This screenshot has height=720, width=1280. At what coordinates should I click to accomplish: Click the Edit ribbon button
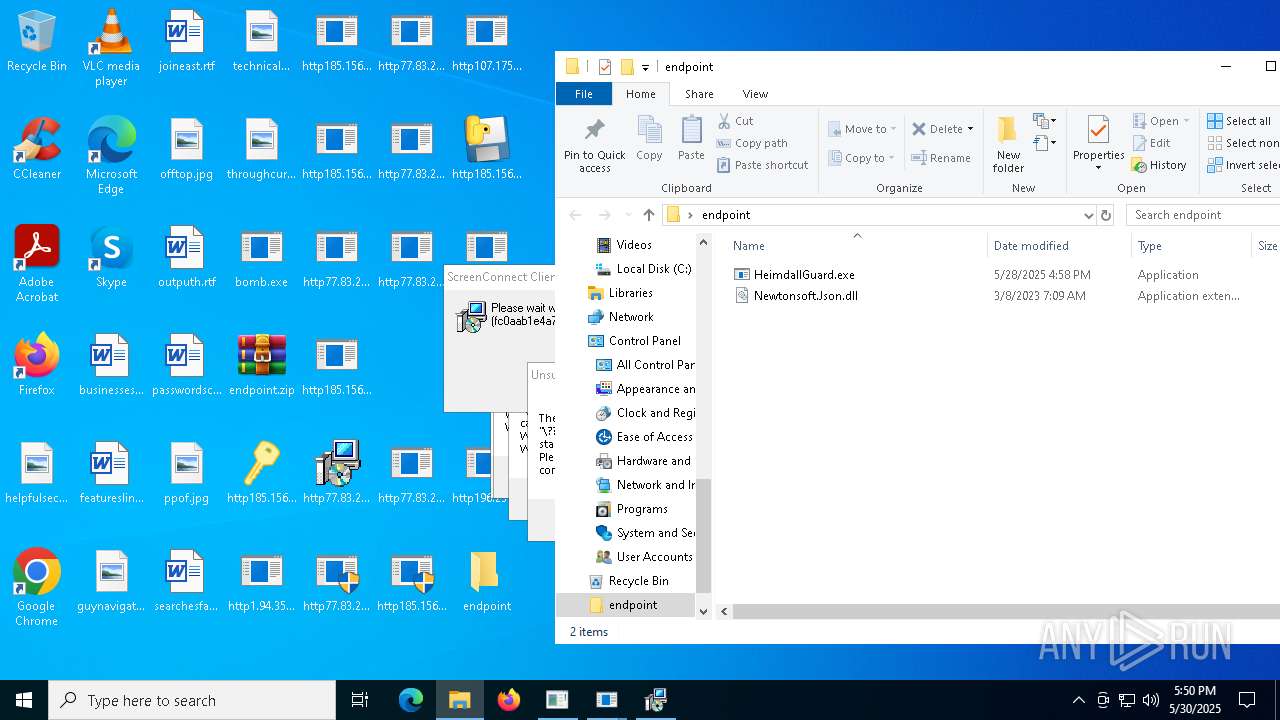point(1151,143)
